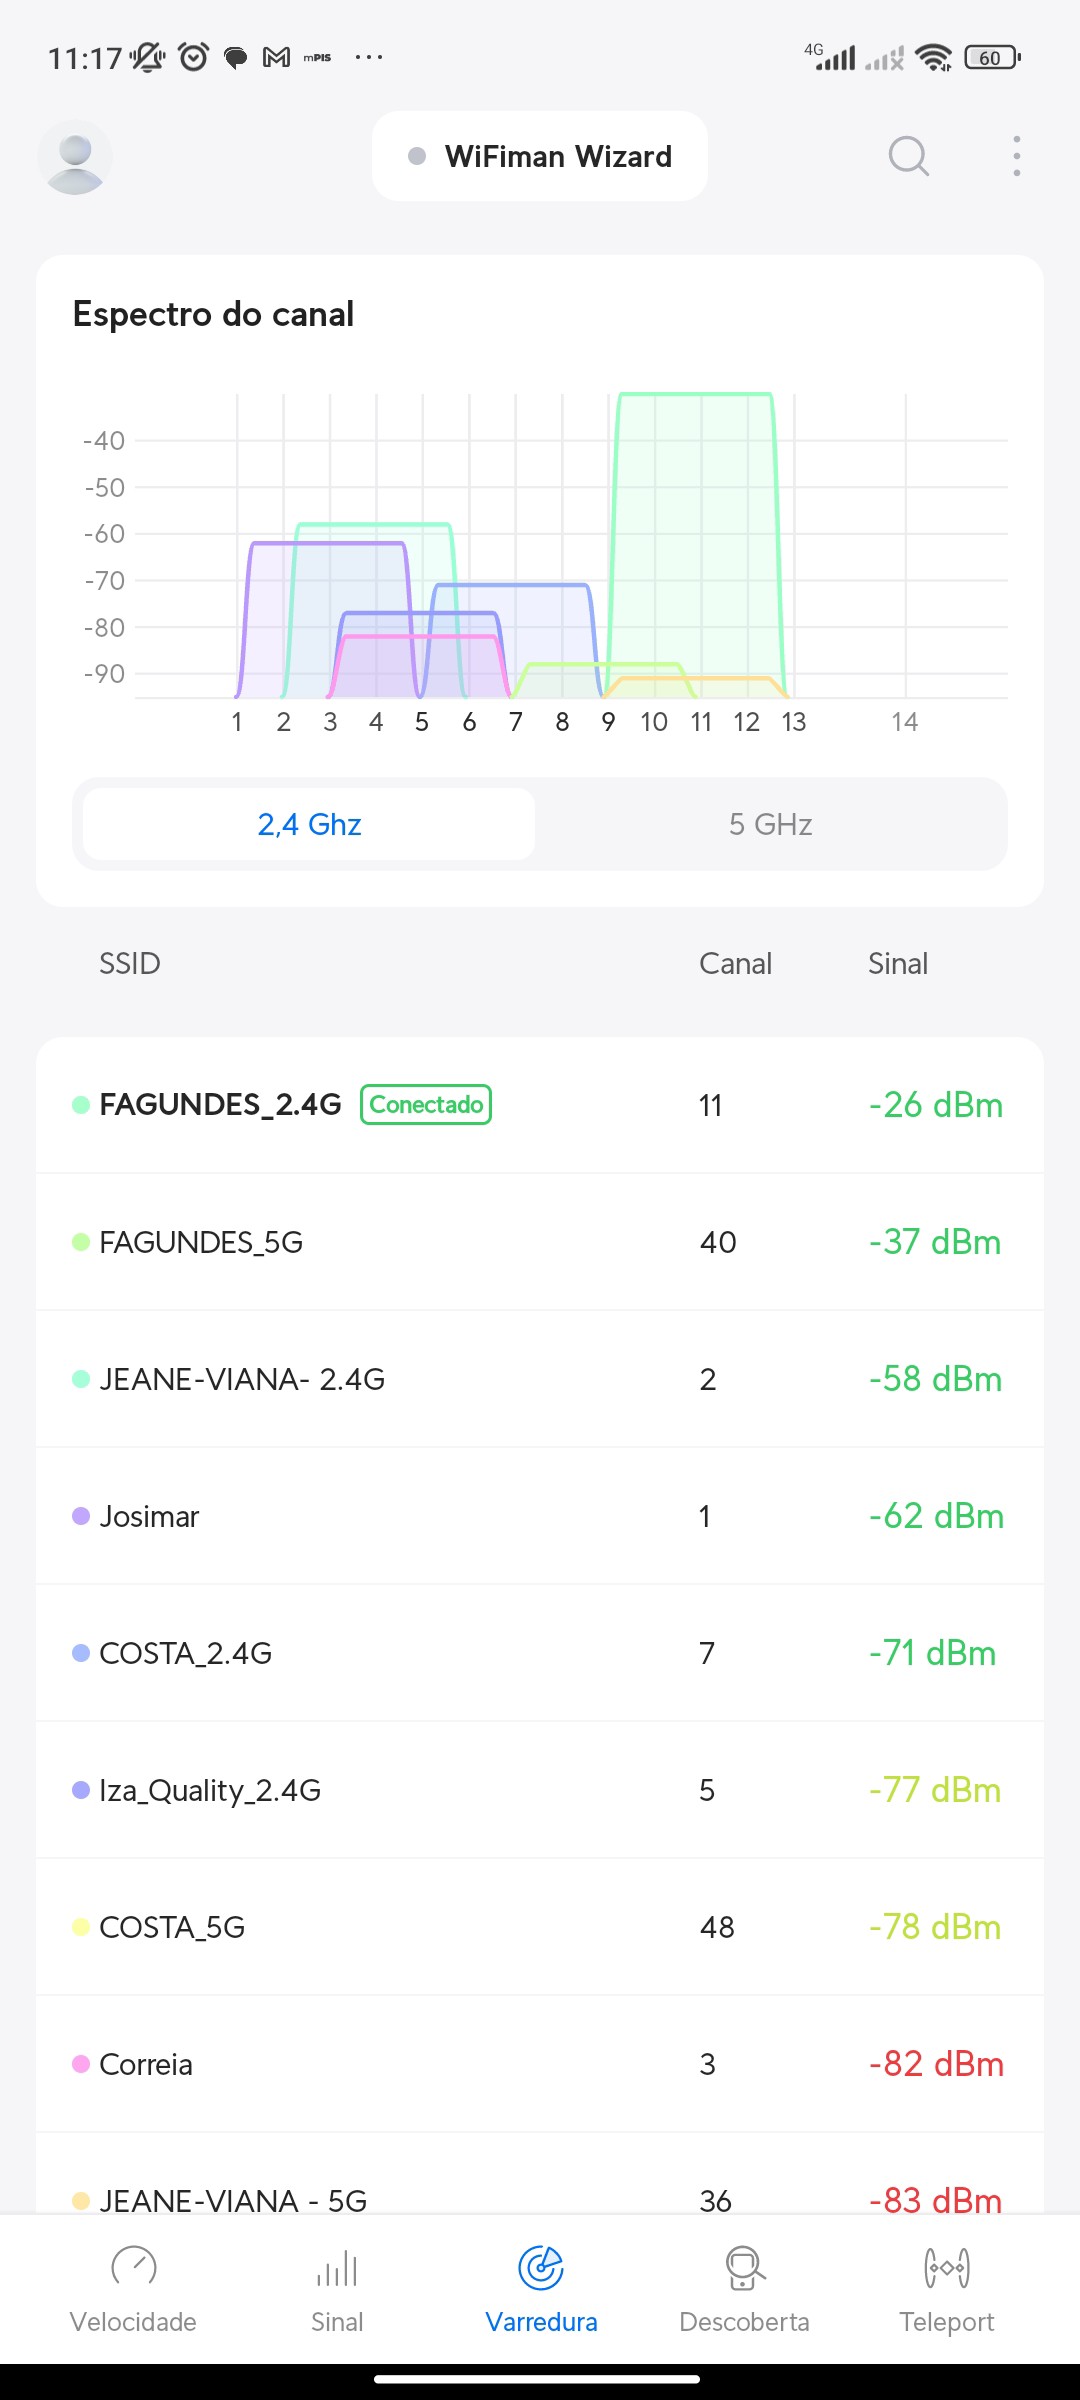Tap the Wi-Fi status bar icon
This screenshot has height=2400, width=1080.
pos(933,58)
